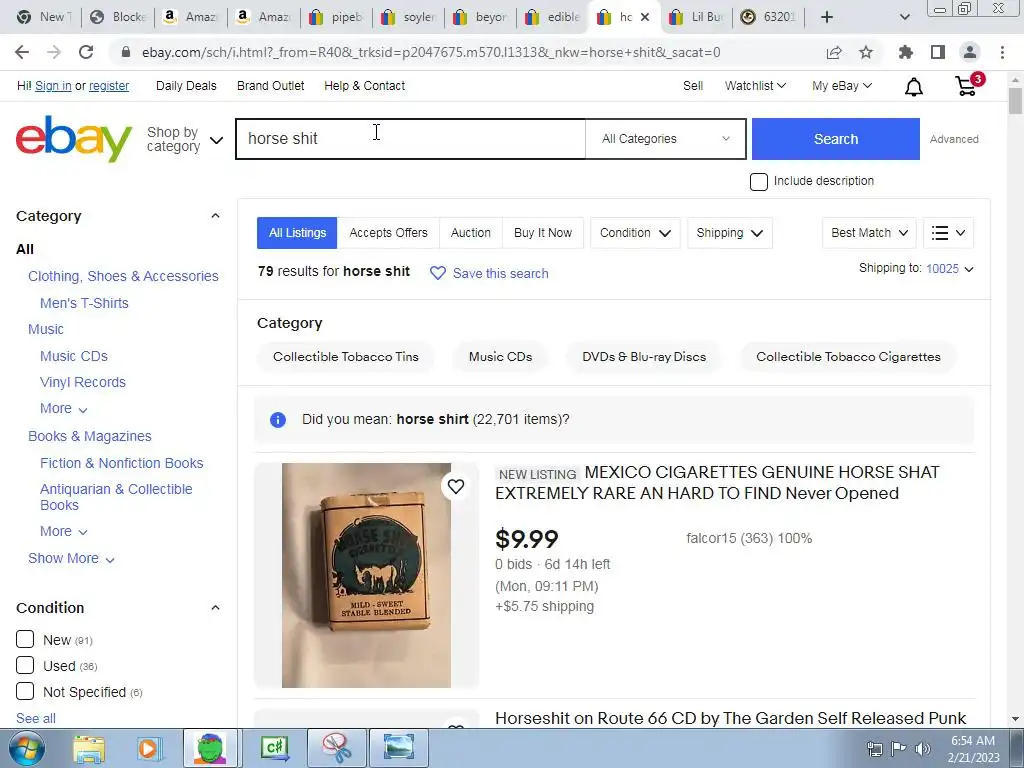Click the volume speaker tray icon
The height and width of the screenshot is (768, 1024).
click(922, 749)
